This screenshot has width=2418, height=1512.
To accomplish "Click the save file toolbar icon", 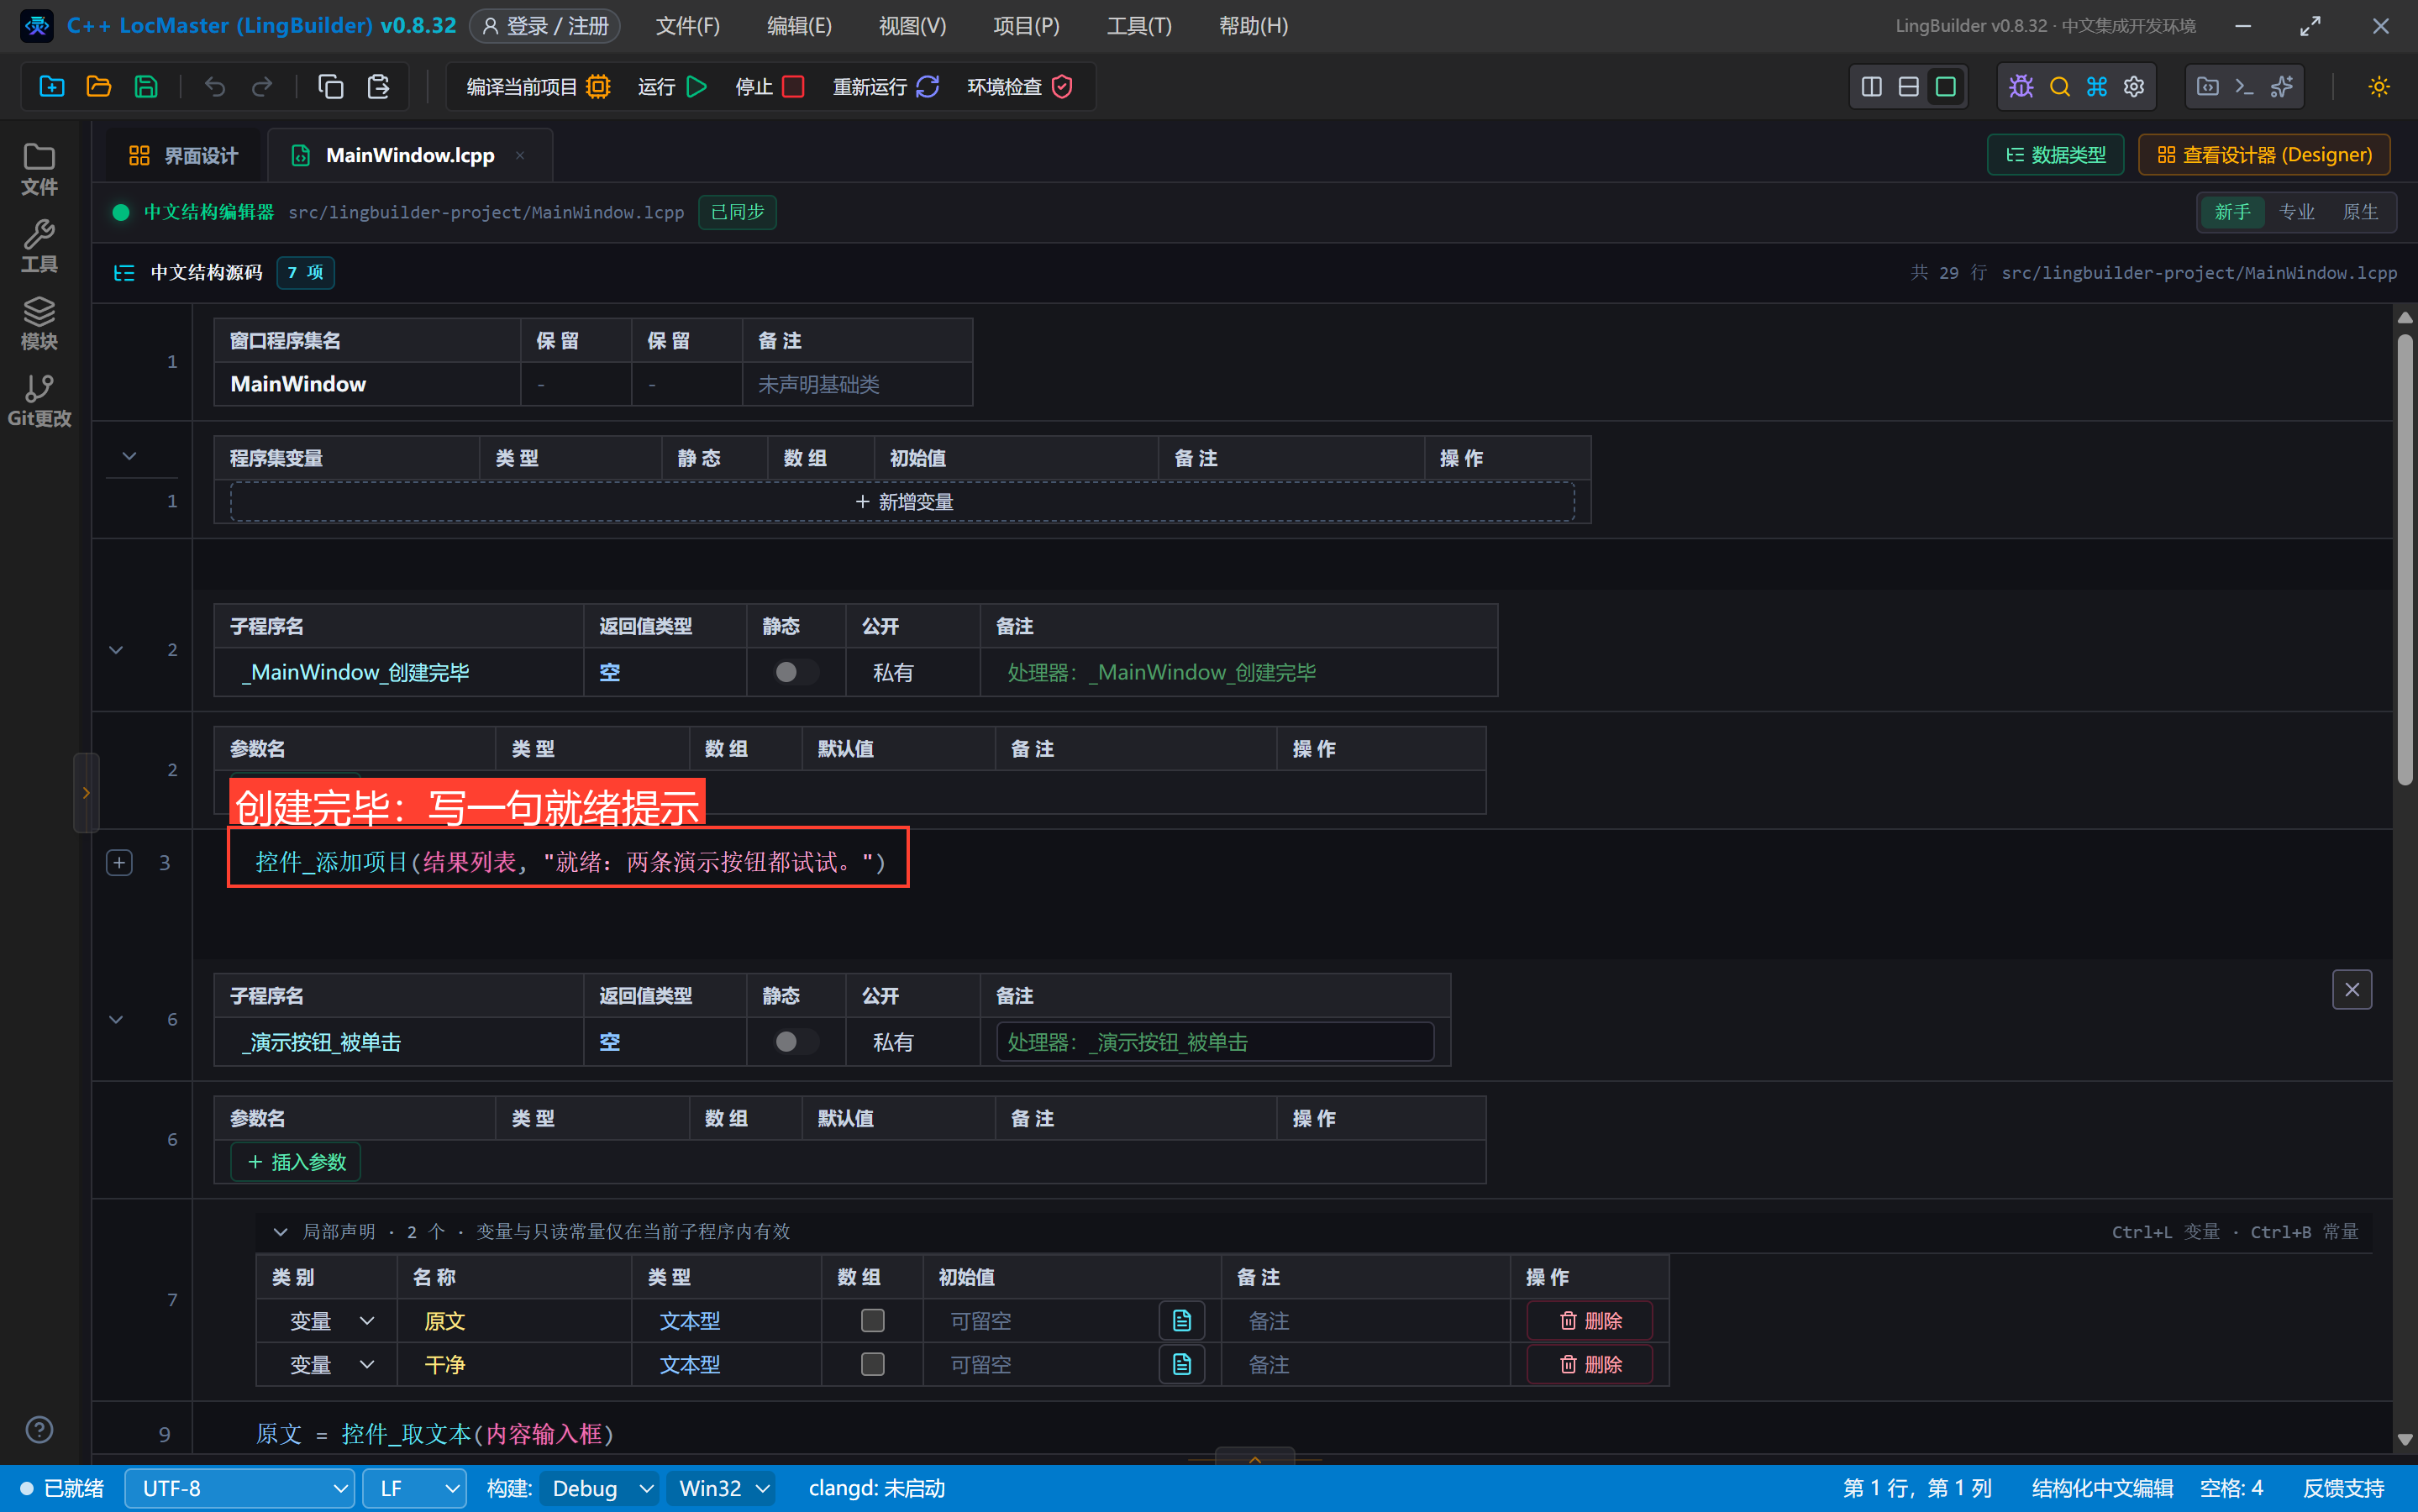I will coord(146,87).
